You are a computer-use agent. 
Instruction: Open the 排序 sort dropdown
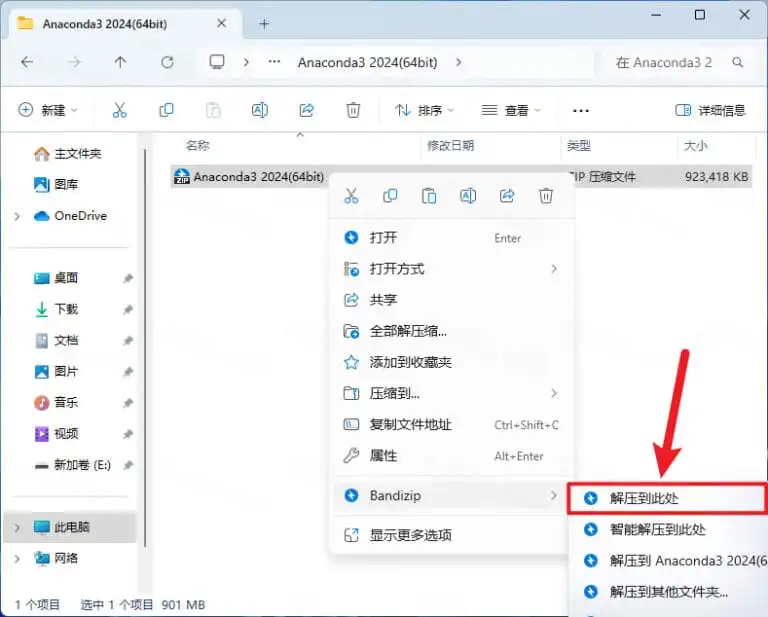point(424,110)
